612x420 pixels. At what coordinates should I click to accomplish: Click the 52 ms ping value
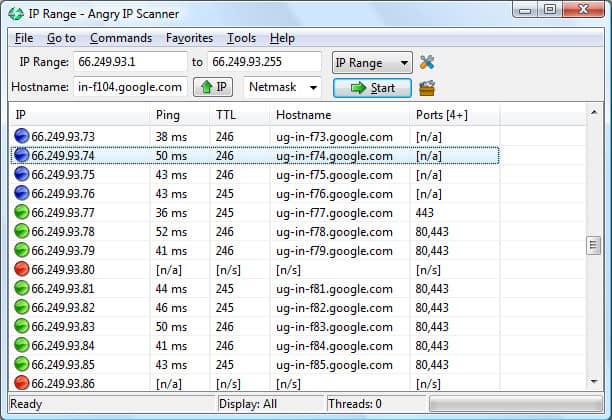[x=171, y=232]
